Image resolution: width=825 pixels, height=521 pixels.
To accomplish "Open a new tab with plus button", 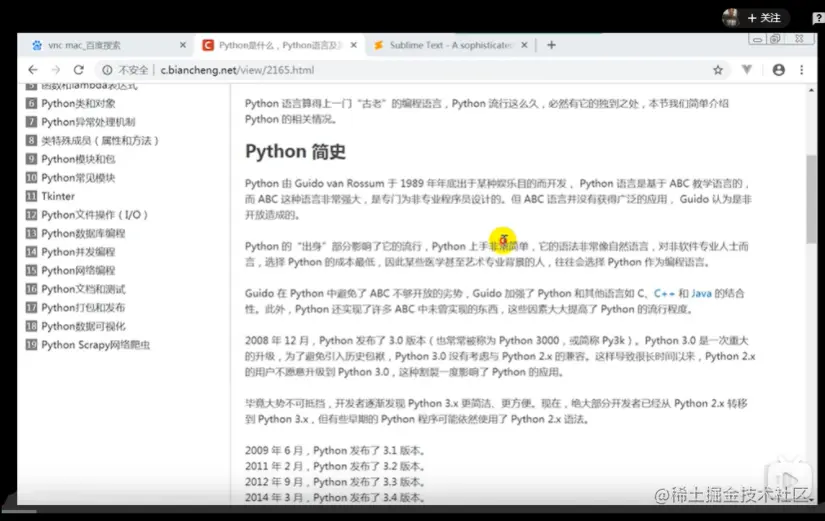I will [x=551, y=45].
